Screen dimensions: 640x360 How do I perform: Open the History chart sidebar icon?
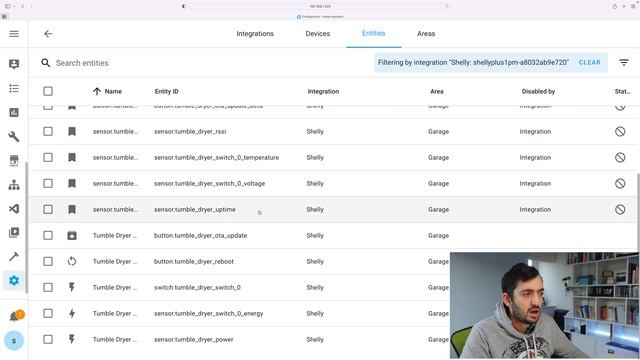click(x=14, y=112)
